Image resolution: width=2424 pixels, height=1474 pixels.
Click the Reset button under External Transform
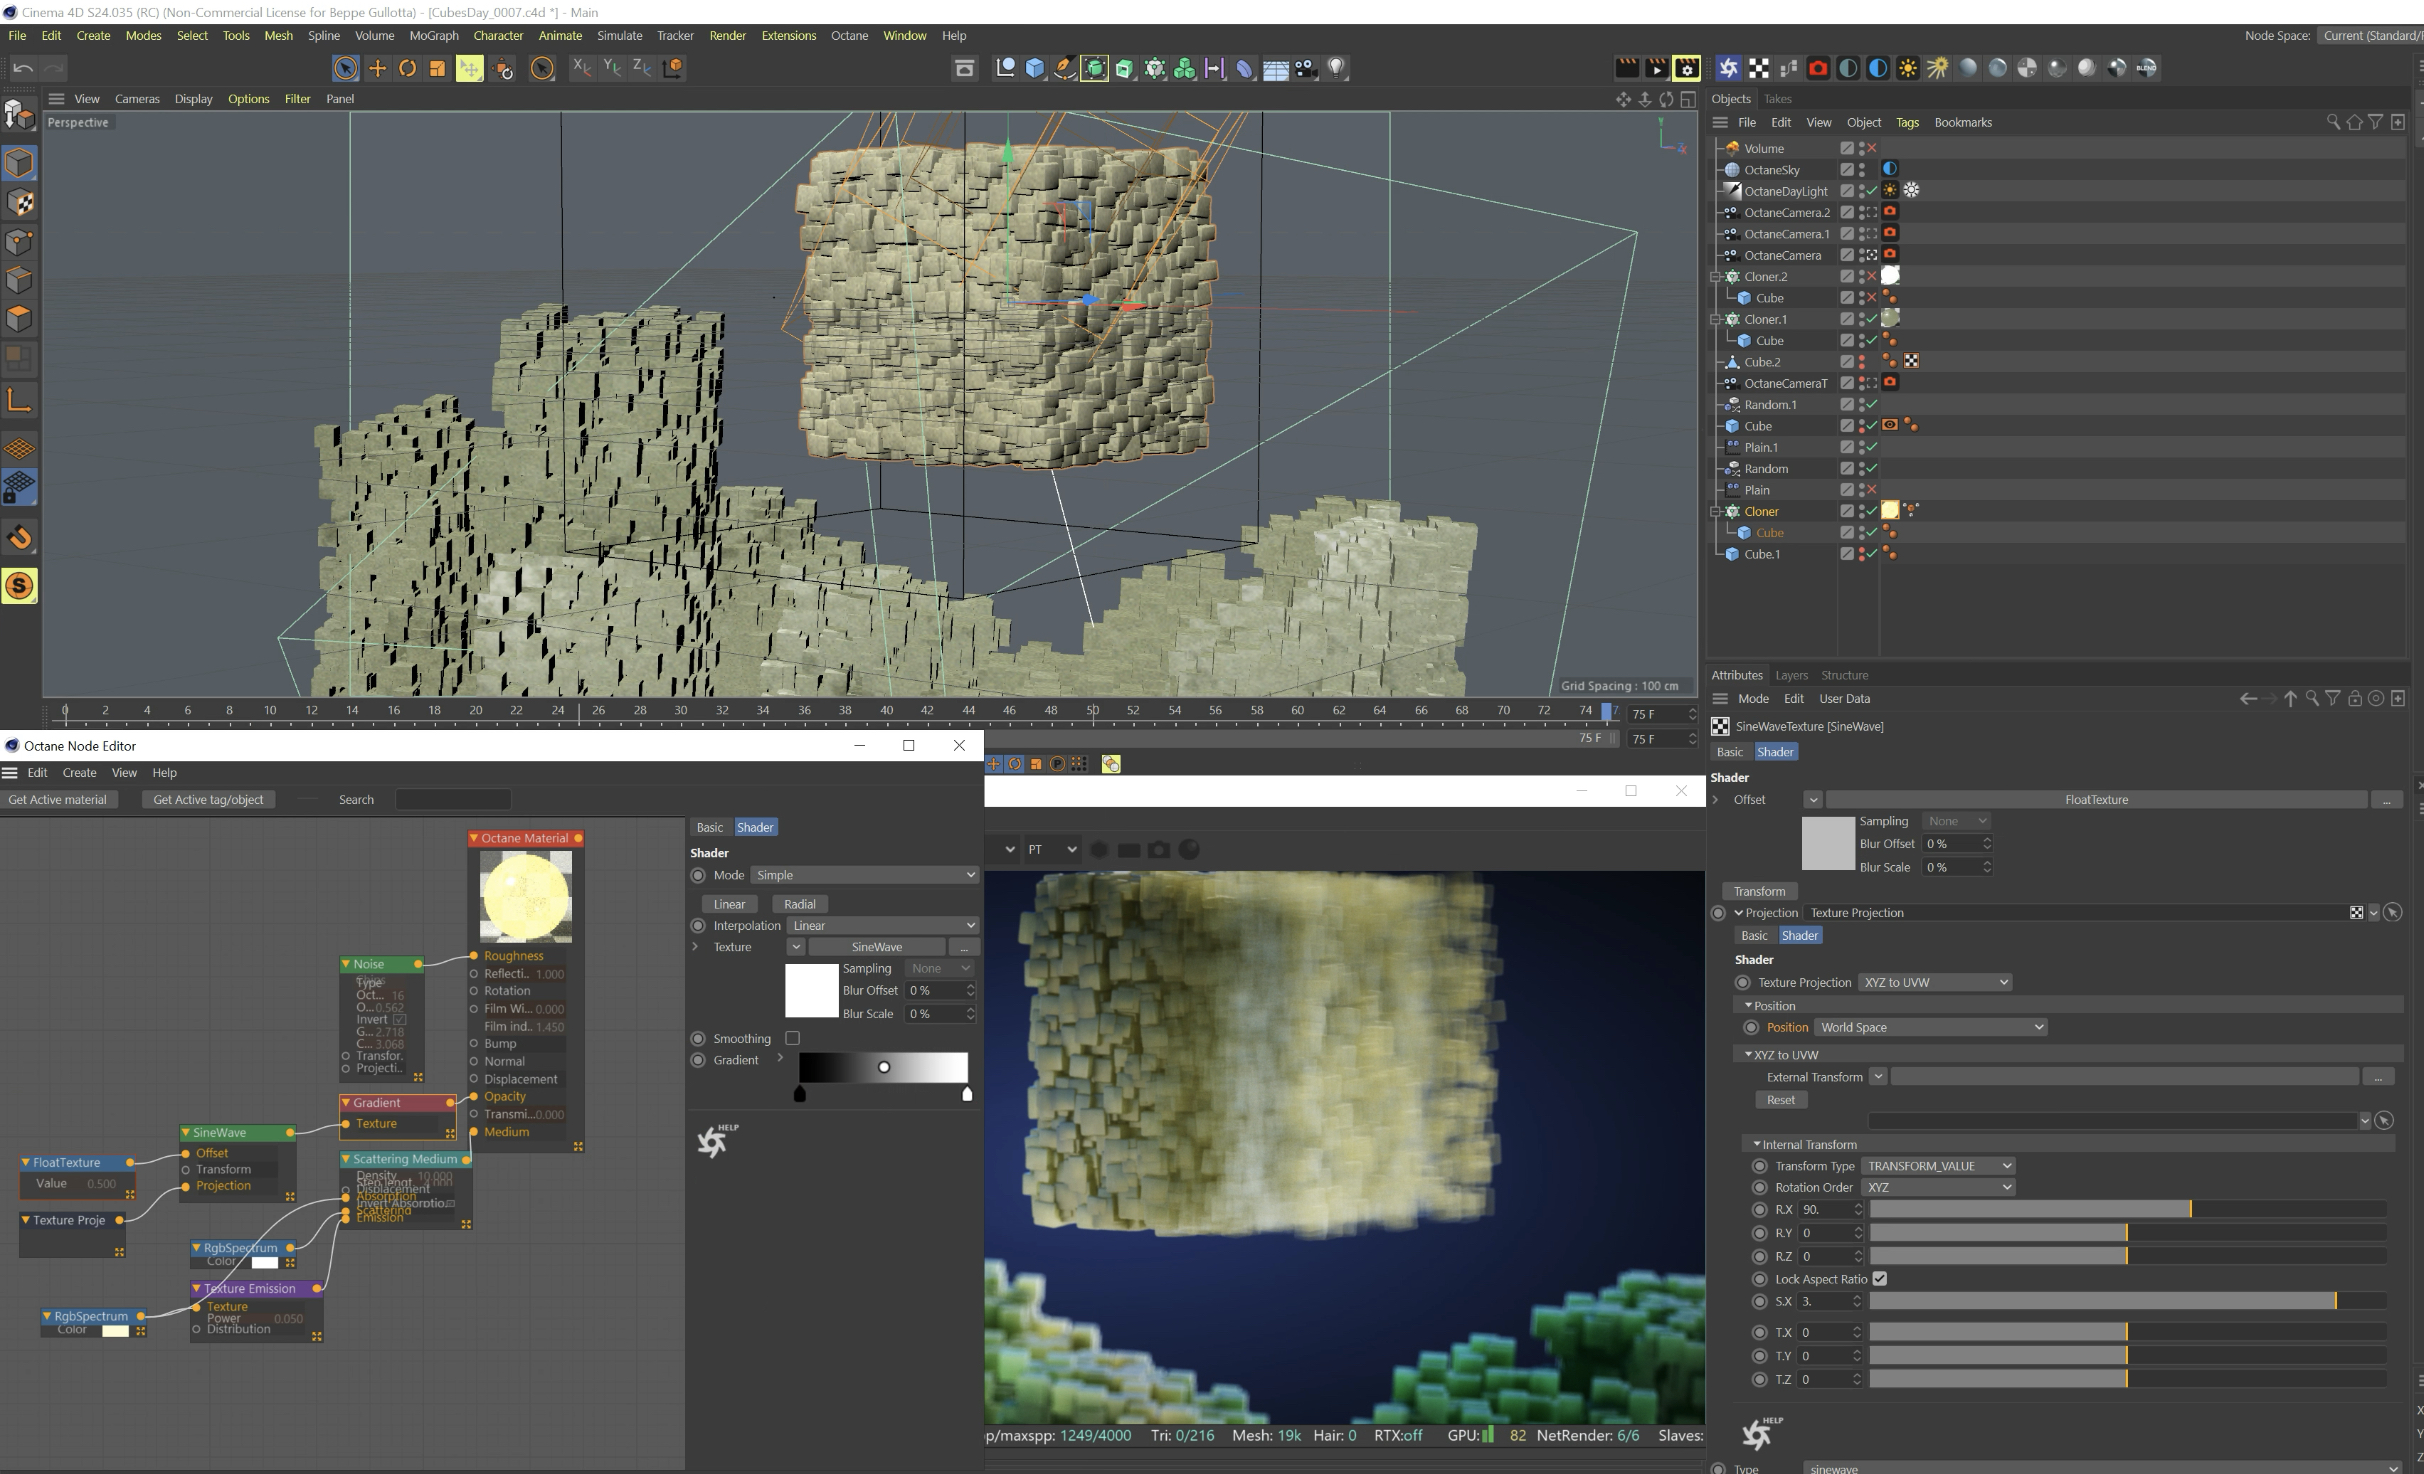tap(1780, 1099)
